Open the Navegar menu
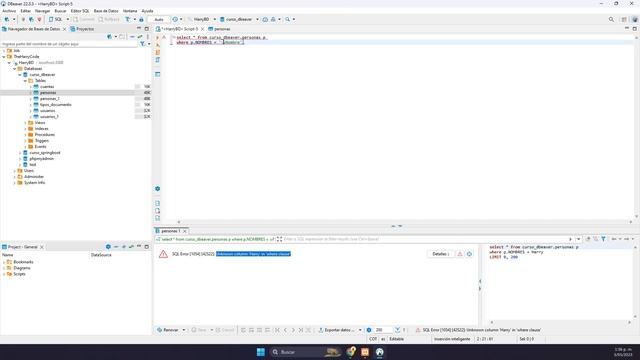The width and height of the screenshot is (640, 360). [x=42, y=11]
